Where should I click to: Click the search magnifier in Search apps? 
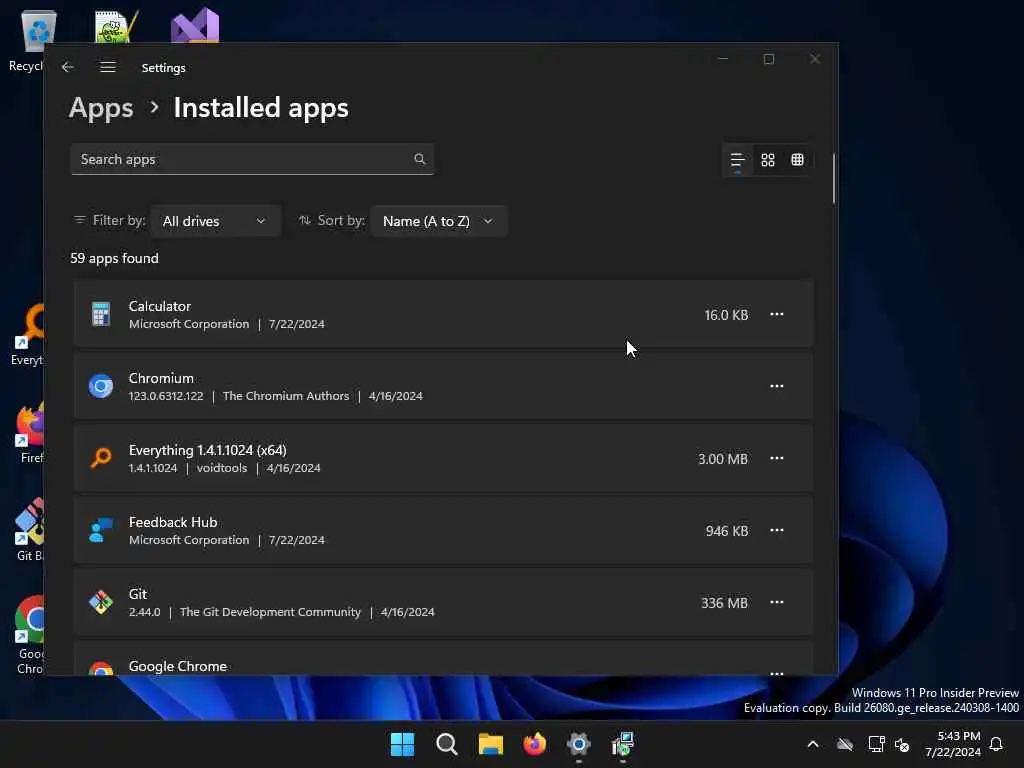coord(419,159)
